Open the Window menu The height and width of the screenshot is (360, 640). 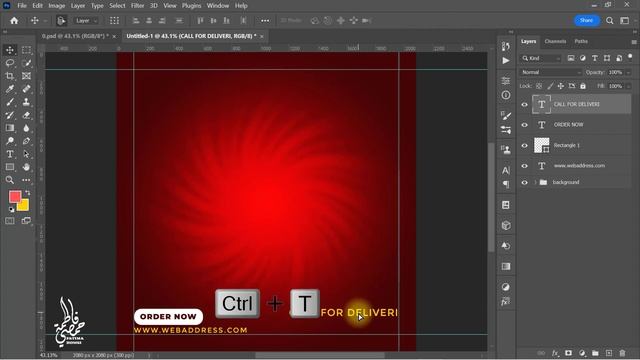[218, 6]
